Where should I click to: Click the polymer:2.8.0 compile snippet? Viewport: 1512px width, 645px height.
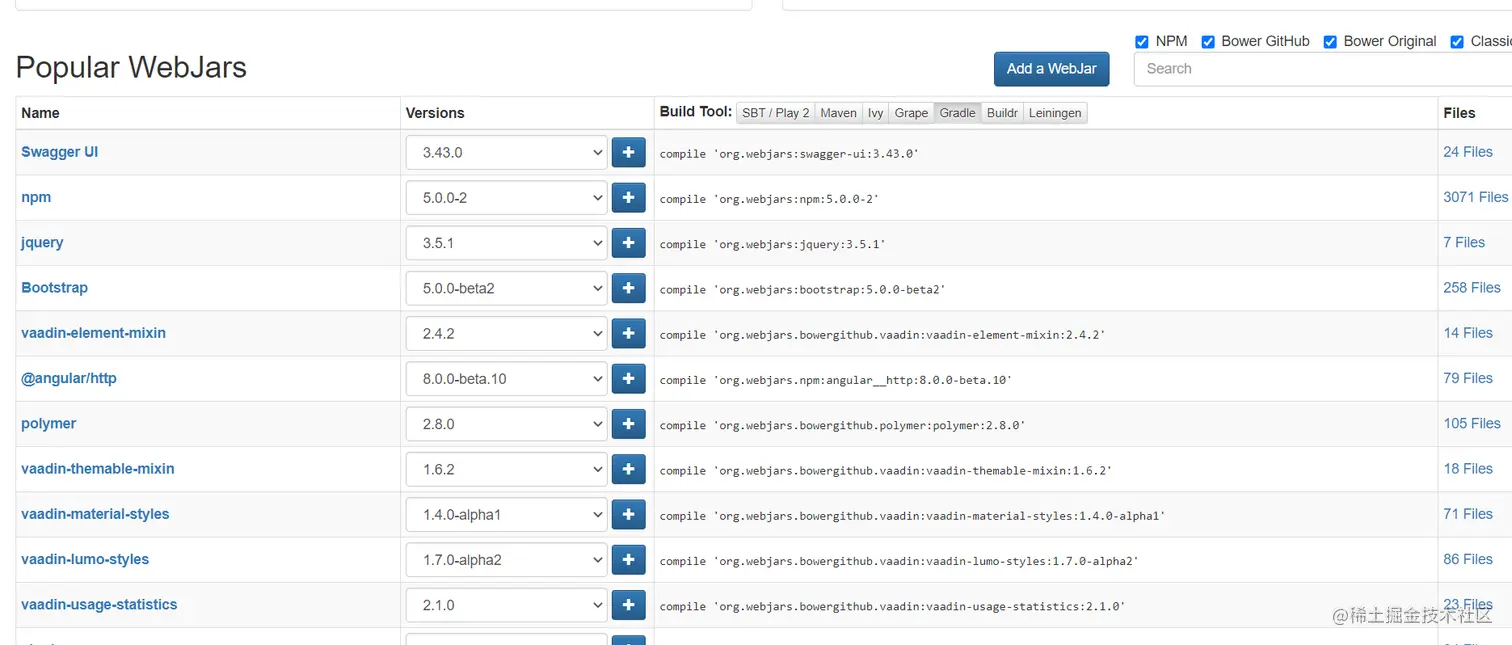coord(842,425)
